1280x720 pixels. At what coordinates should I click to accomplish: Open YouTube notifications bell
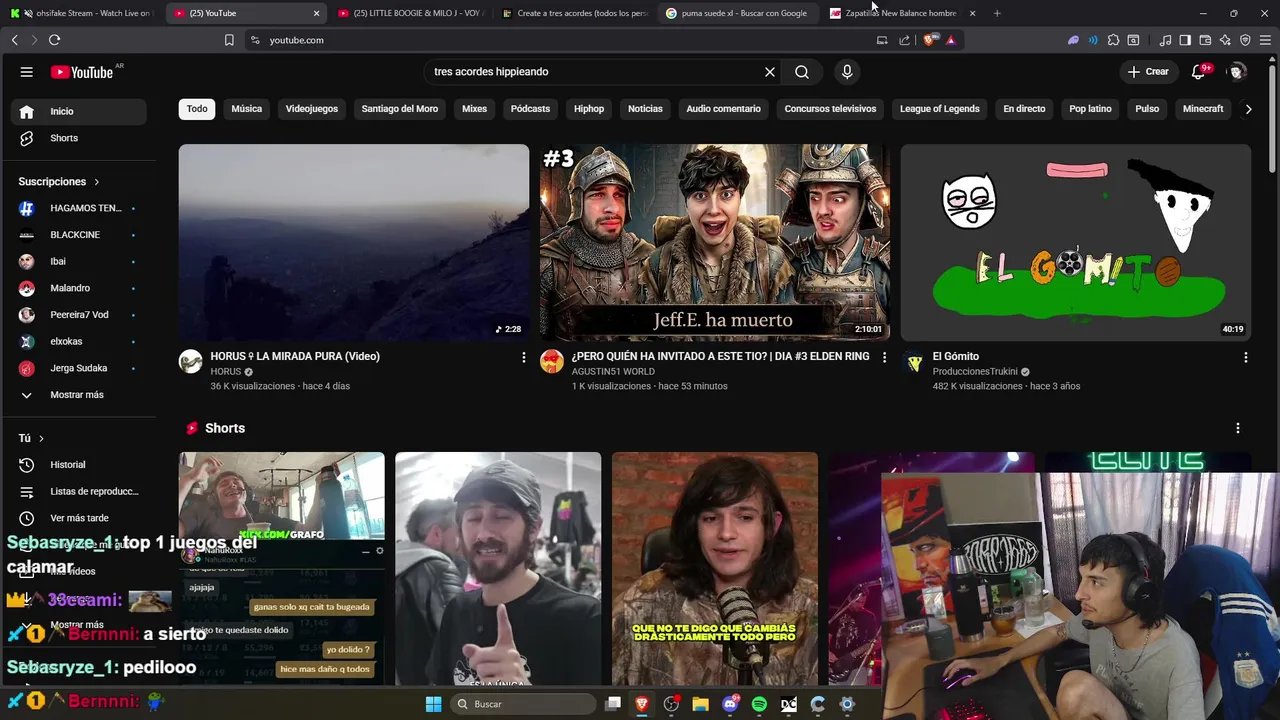[x=1199, y=72]
